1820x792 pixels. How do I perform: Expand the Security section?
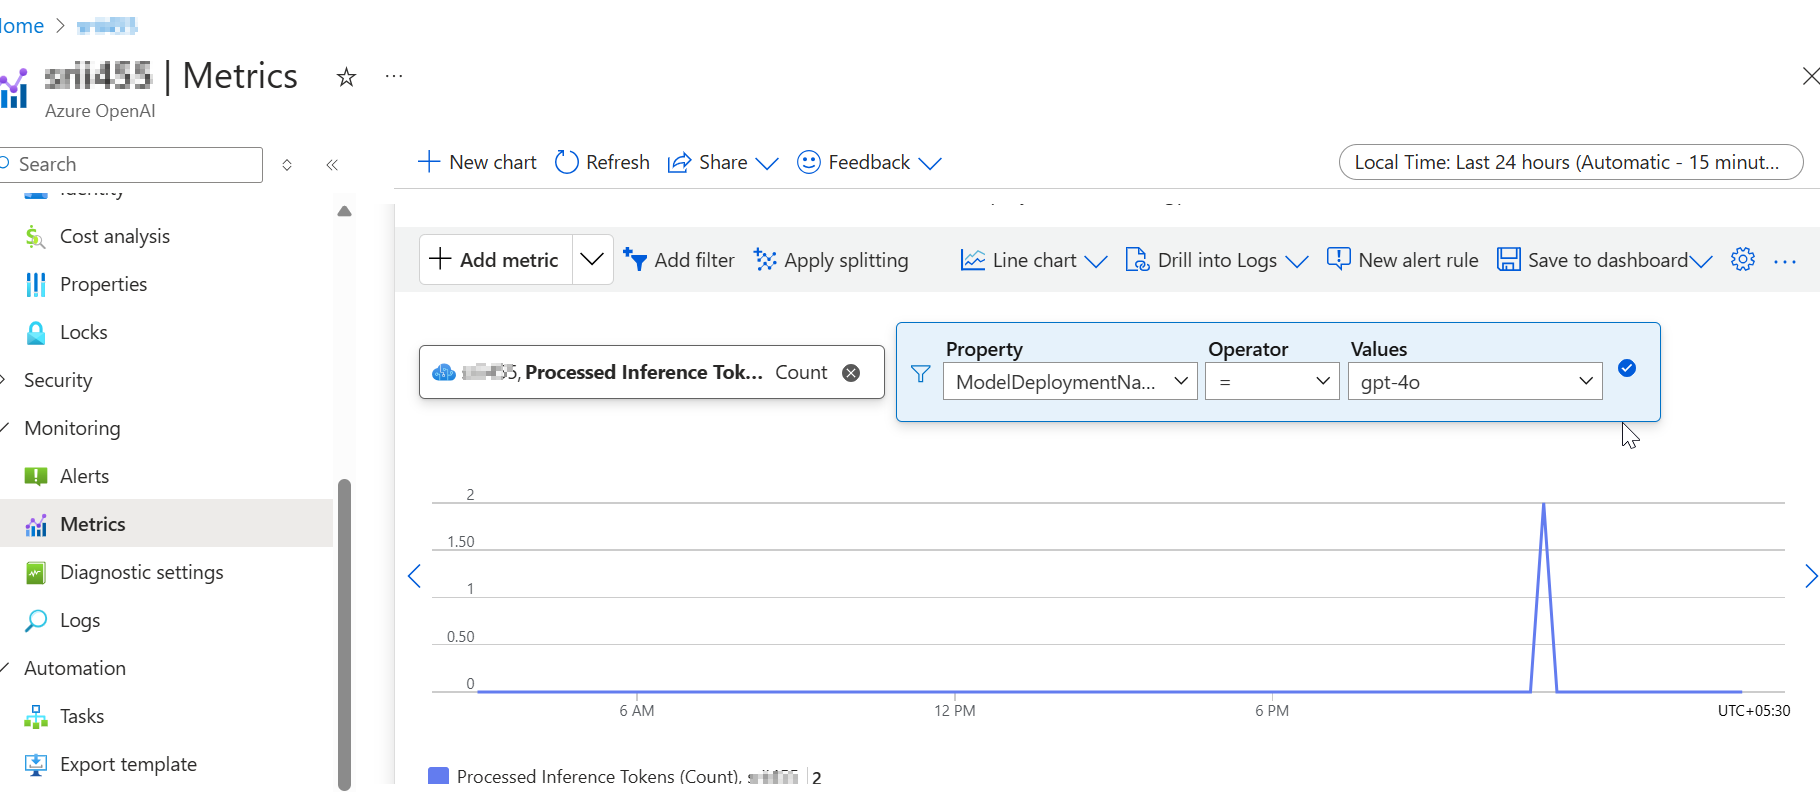[x=58, y=380]
